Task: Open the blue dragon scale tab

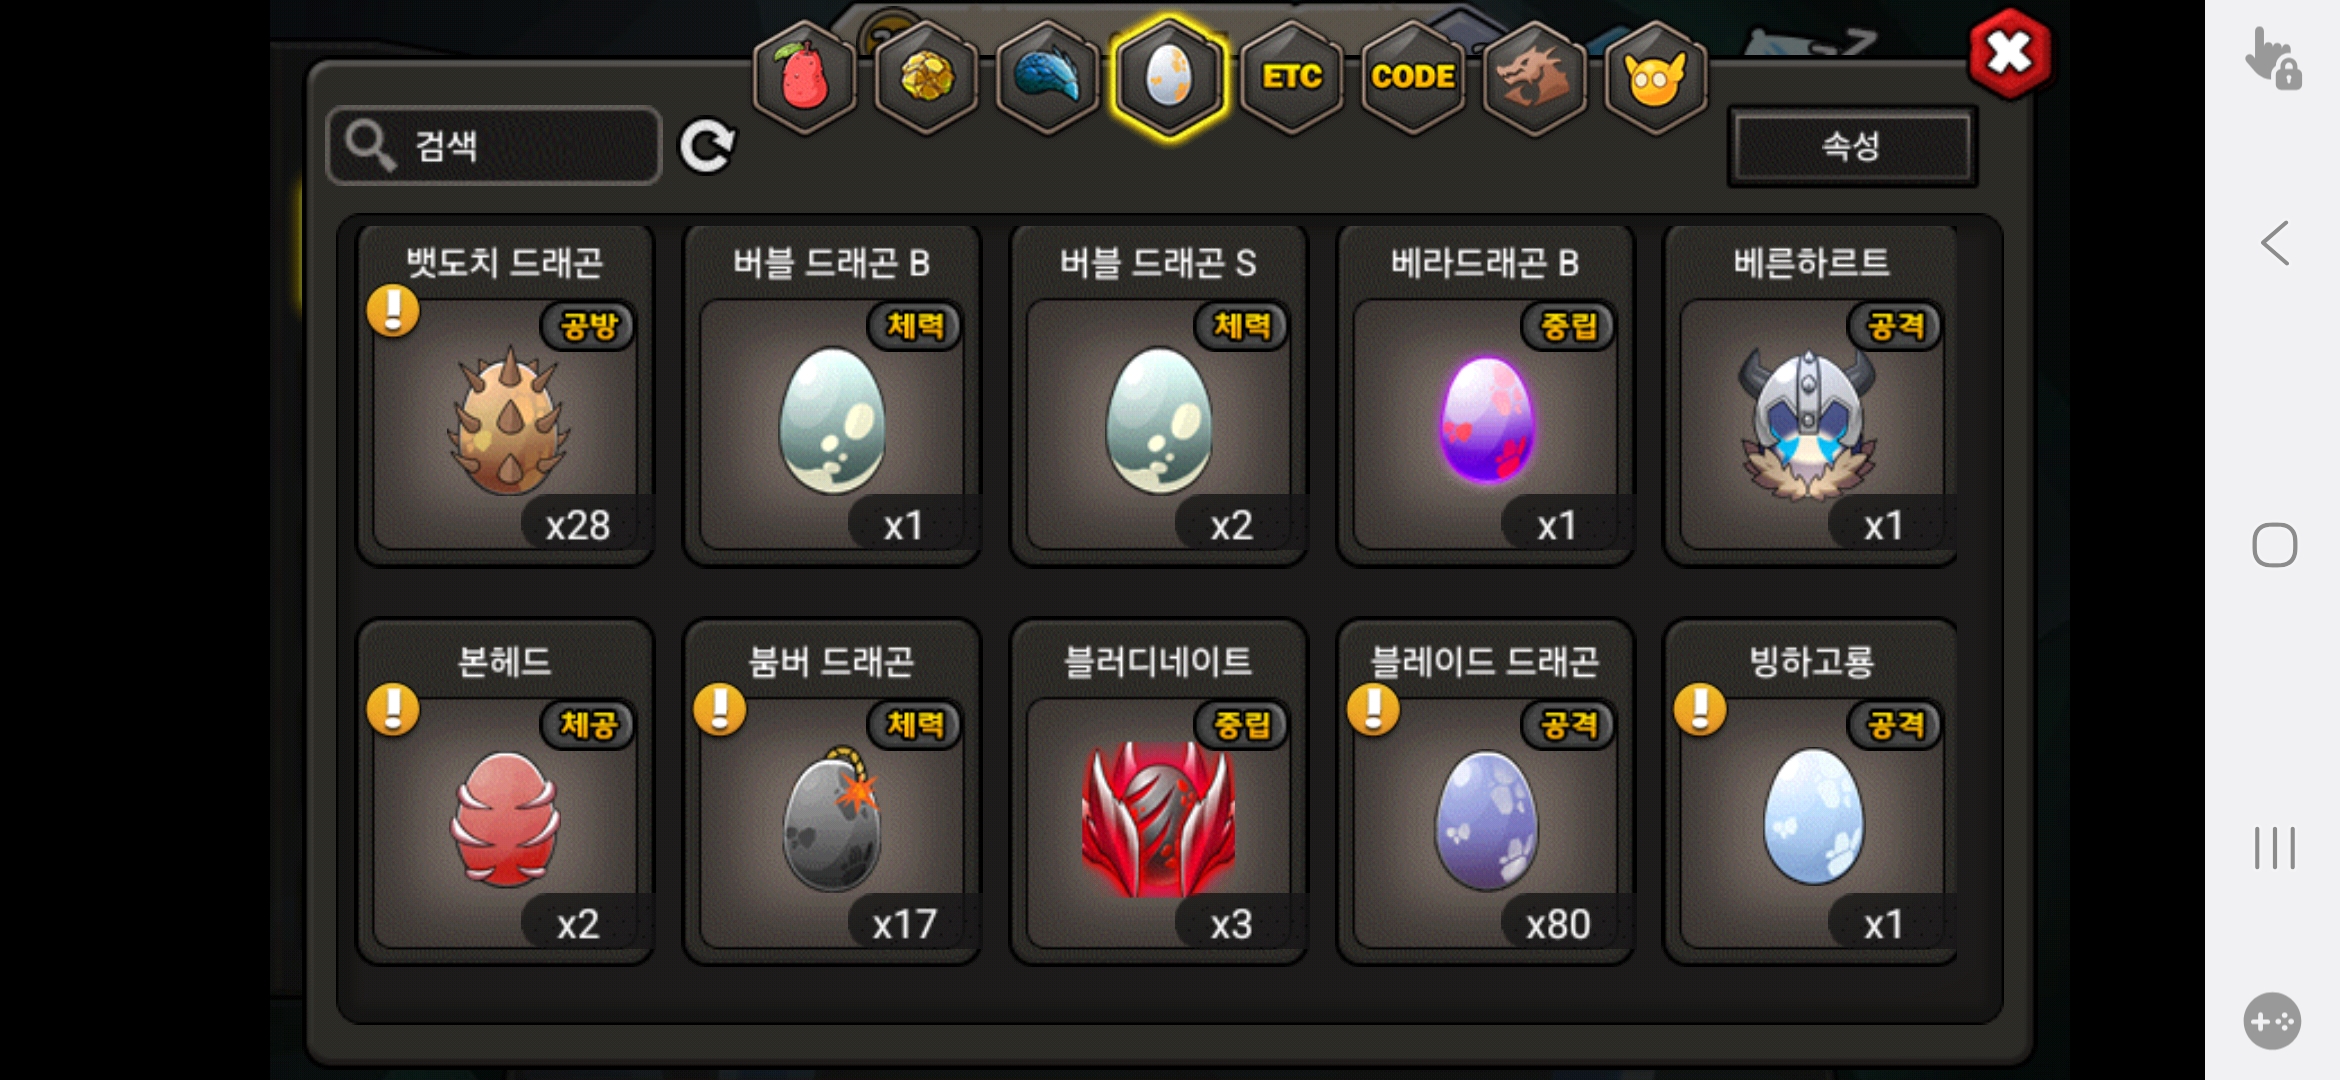Action: pyautogui.click(x=1048, y=77)
